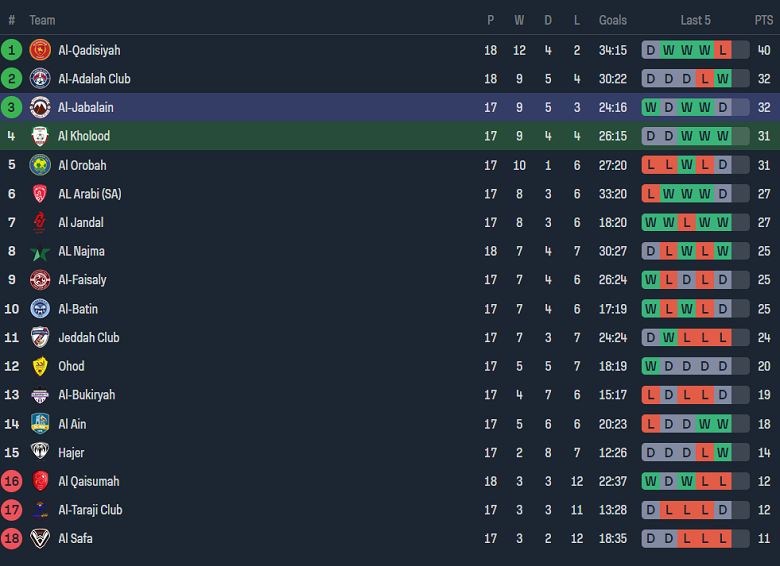
Task: Click the Ohod yellow shield badge
Action: (x=40, y=366)
